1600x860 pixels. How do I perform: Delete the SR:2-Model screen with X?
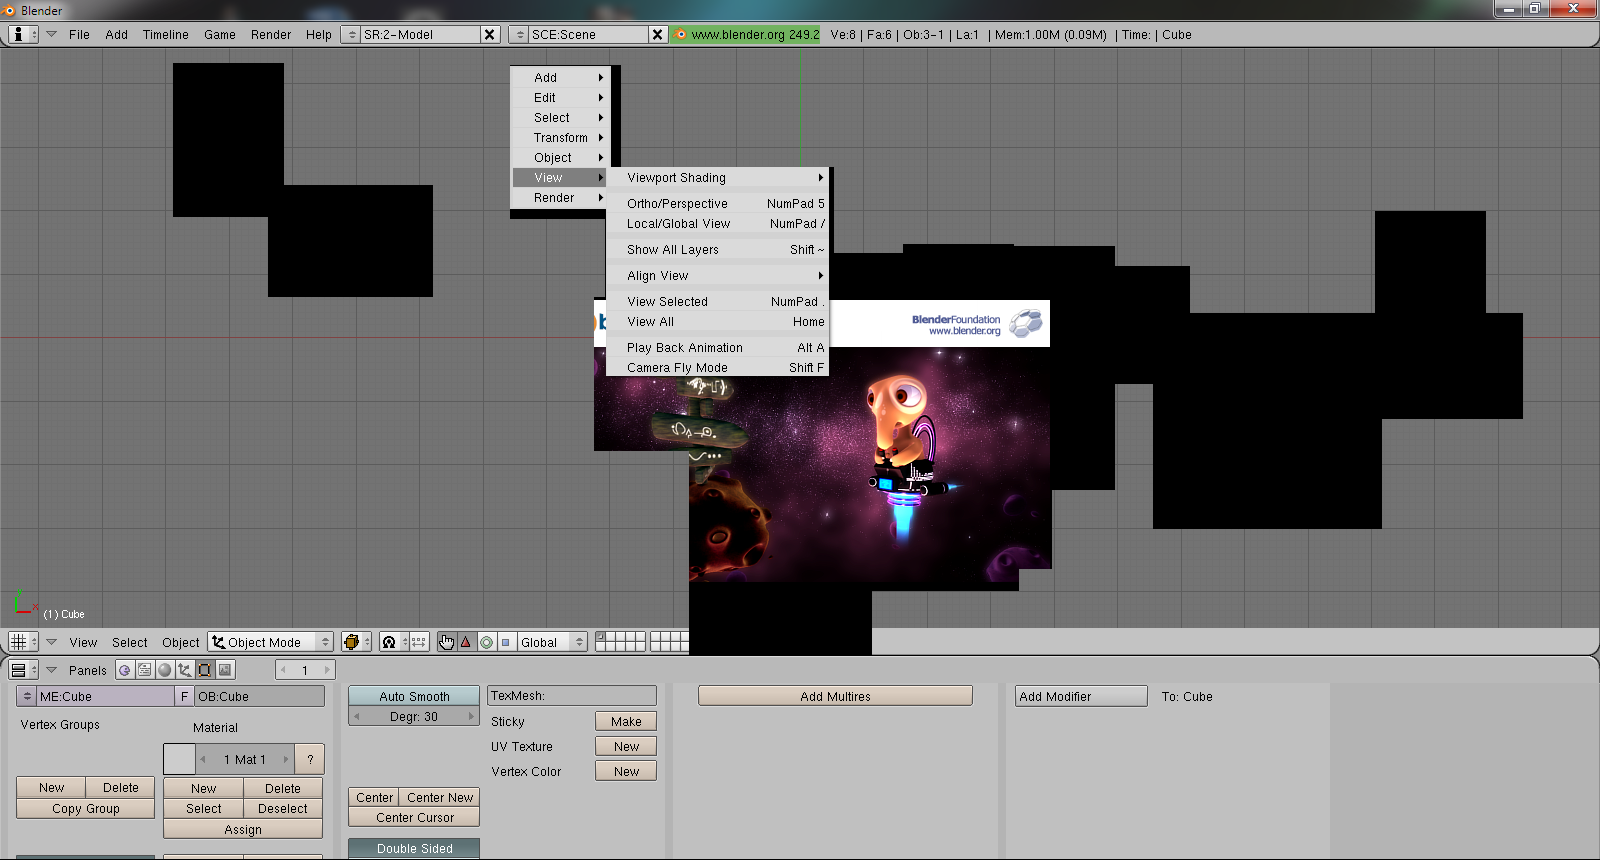point(489,34)
